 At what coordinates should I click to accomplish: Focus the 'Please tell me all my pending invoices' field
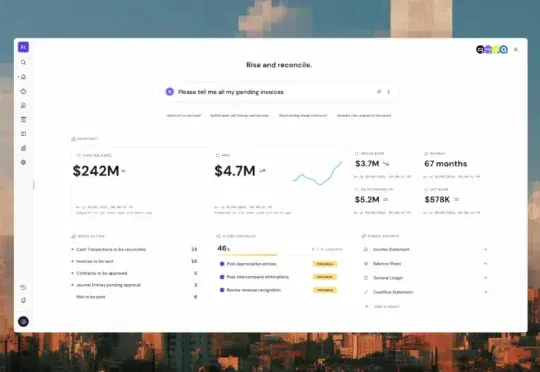279,92
